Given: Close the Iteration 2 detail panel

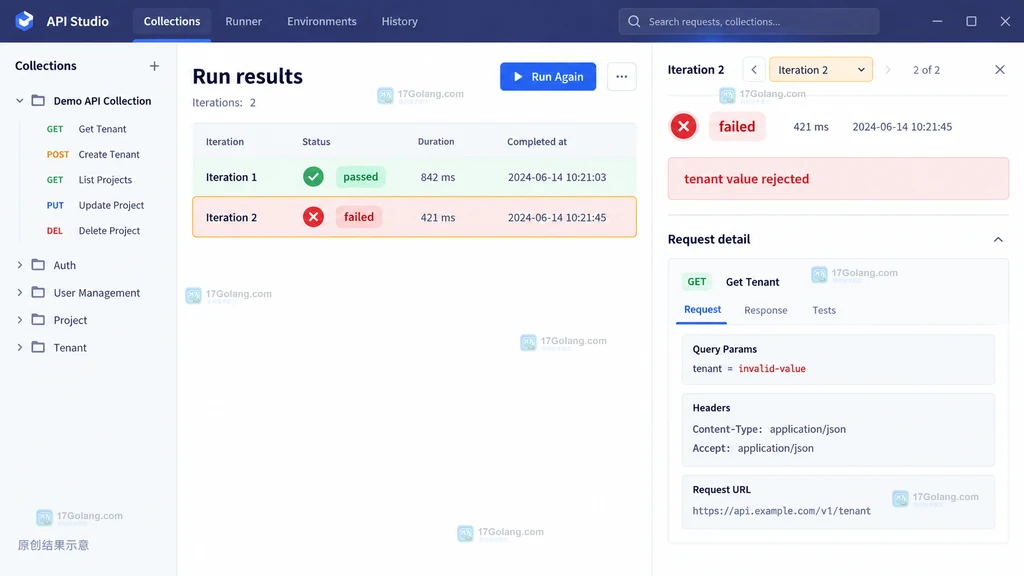Looking at the screenshot, I should click(x=999, y=70).
